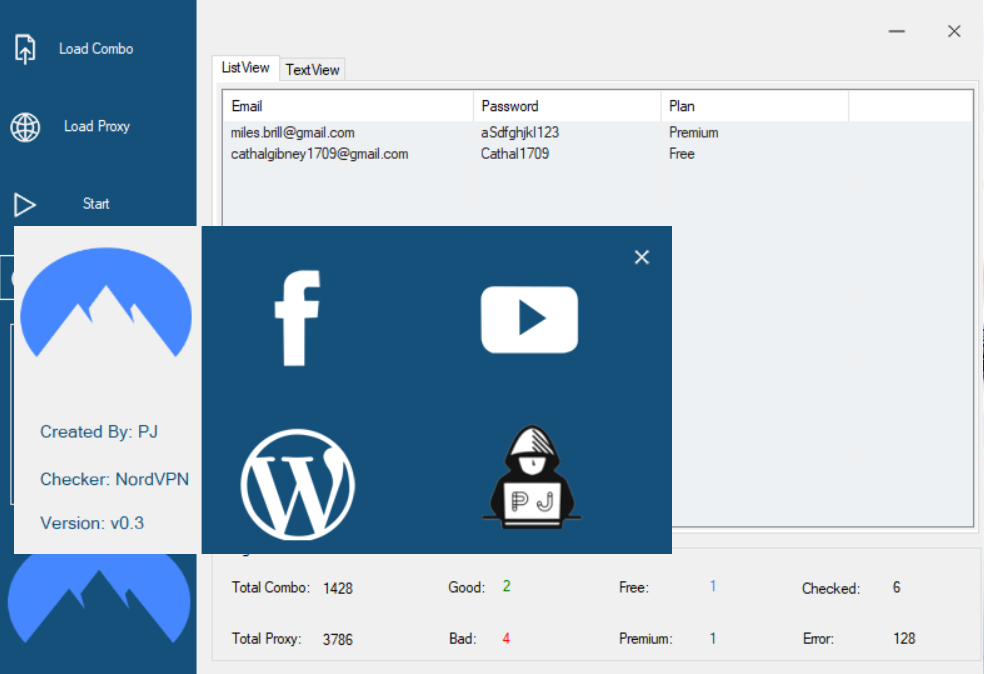This screenshot has width=984, height=674.
Task: Click the Start label
Action: click(x=96, y=204)
